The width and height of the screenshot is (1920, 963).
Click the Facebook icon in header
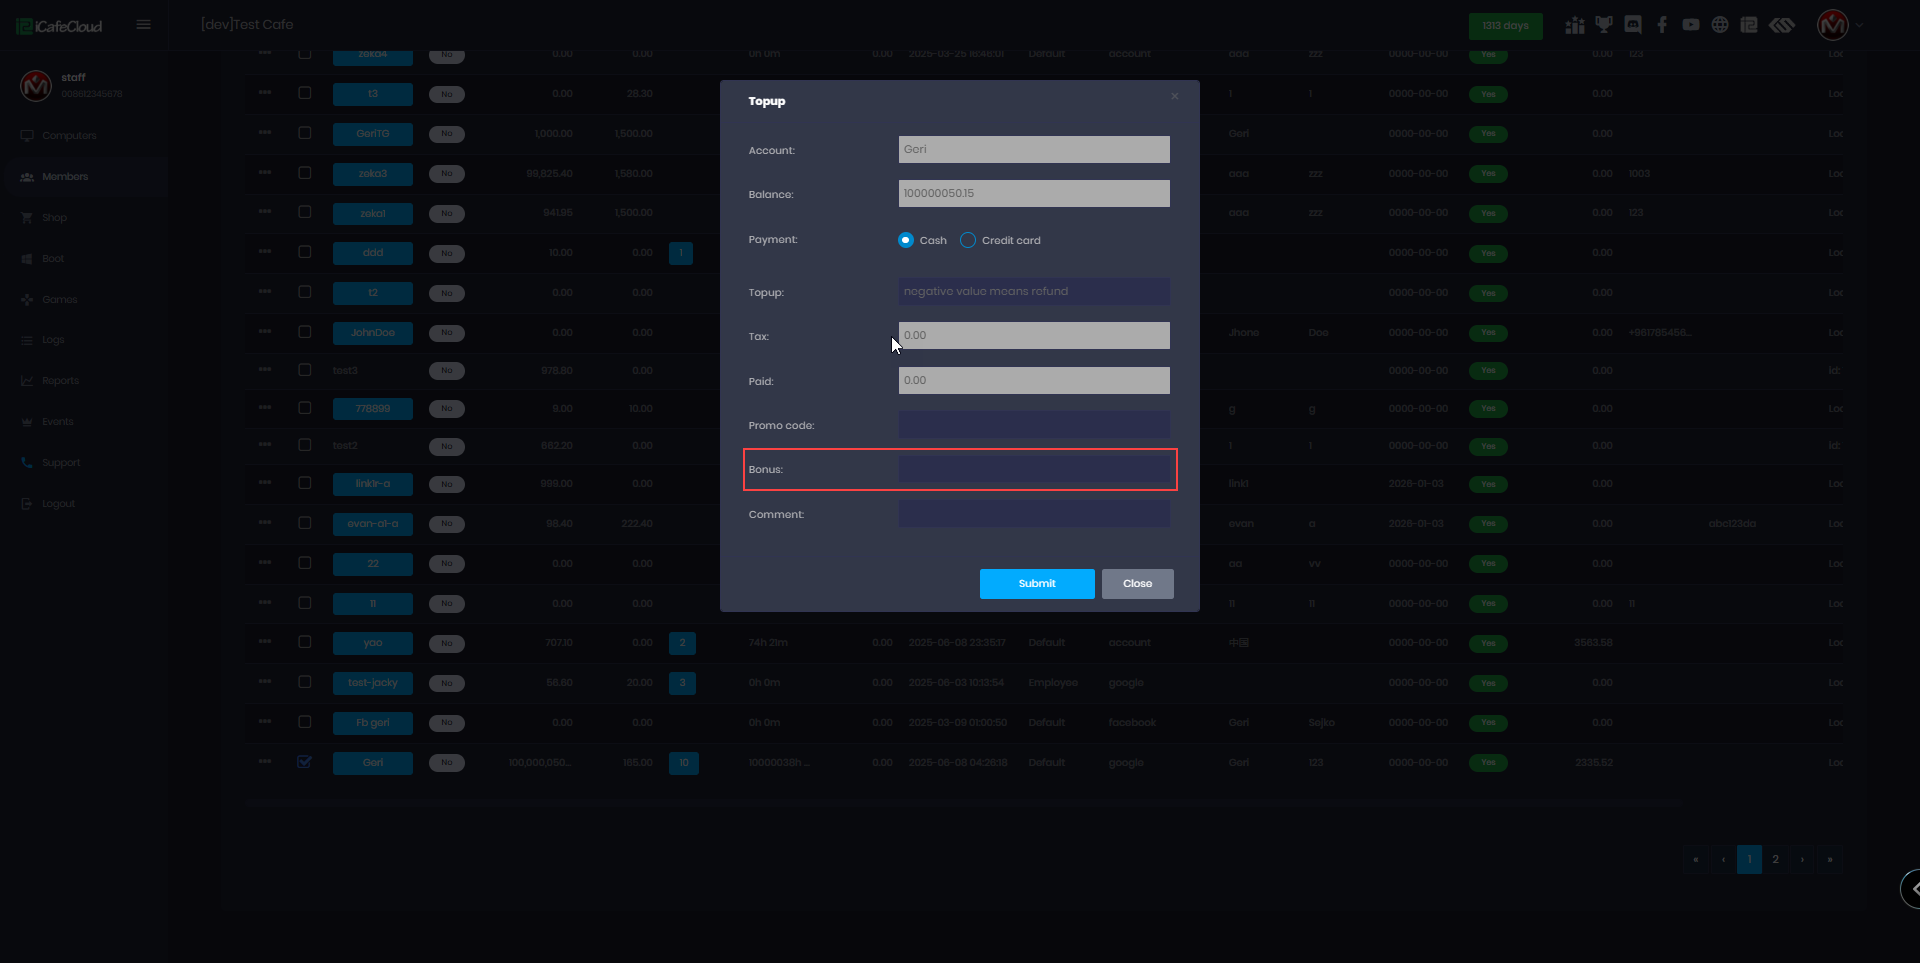[1662, 25]
